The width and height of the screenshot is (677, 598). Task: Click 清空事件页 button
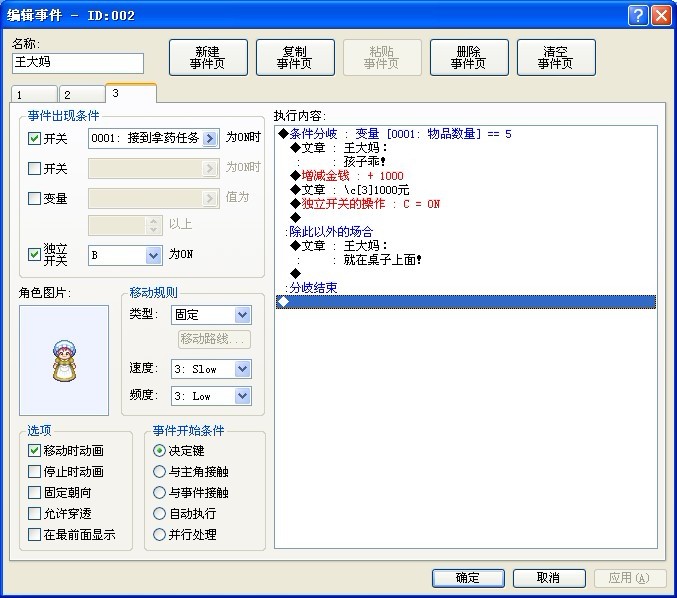click(556, 57)
